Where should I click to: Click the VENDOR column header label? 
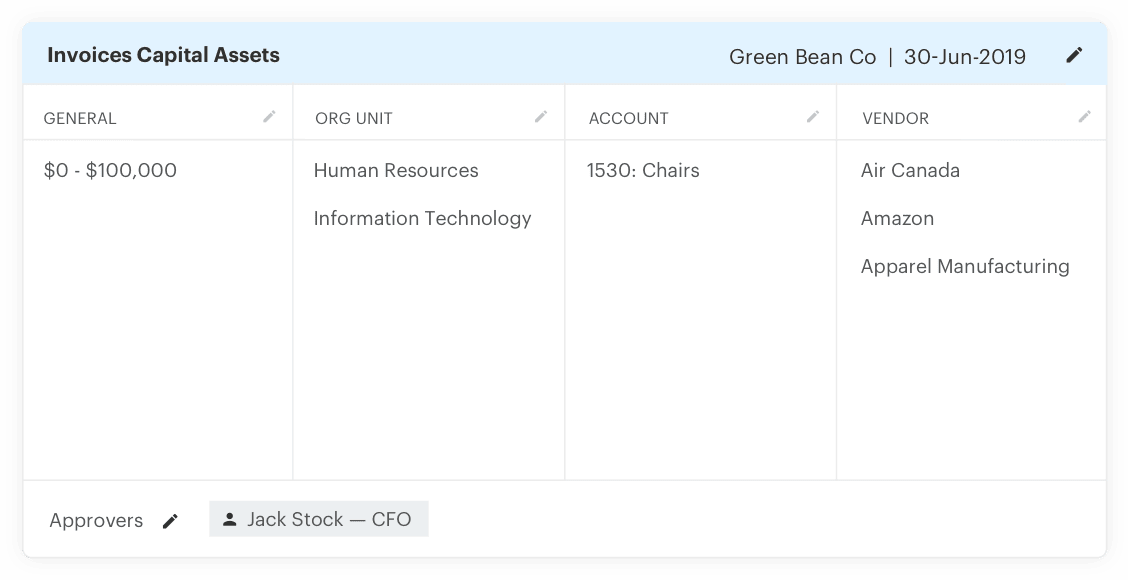pyautogui.click(x=894, y=118)
